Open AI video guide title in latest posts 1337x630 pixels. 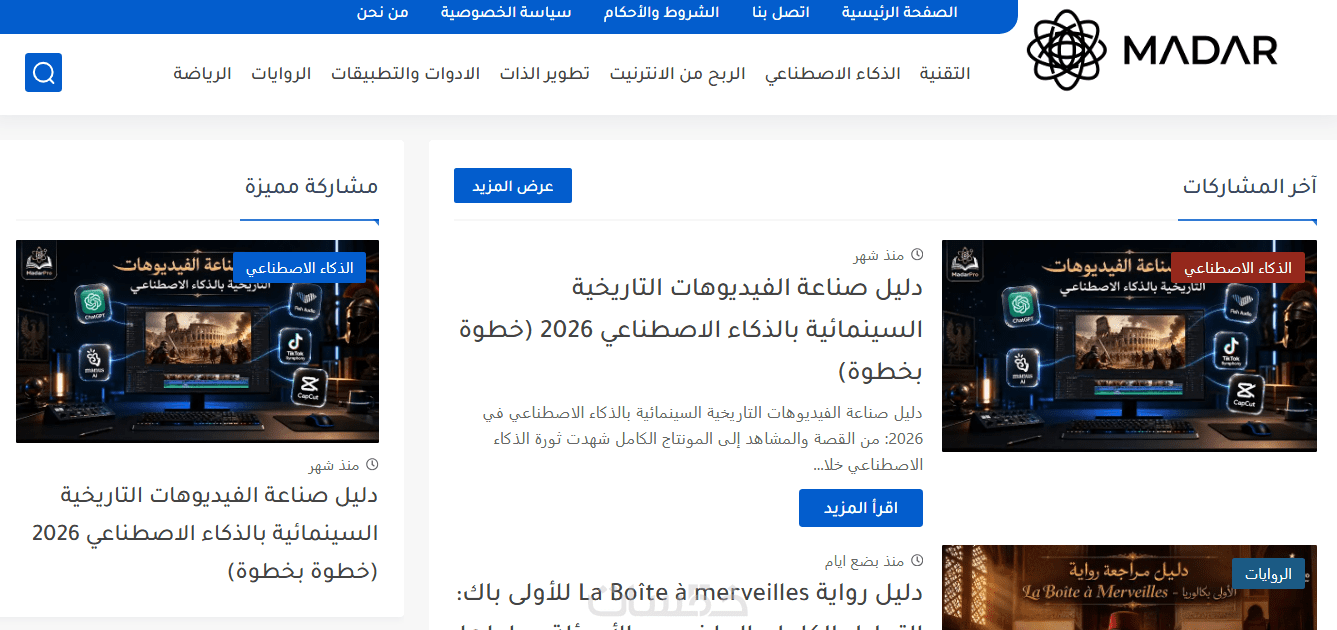coord(690,330)
